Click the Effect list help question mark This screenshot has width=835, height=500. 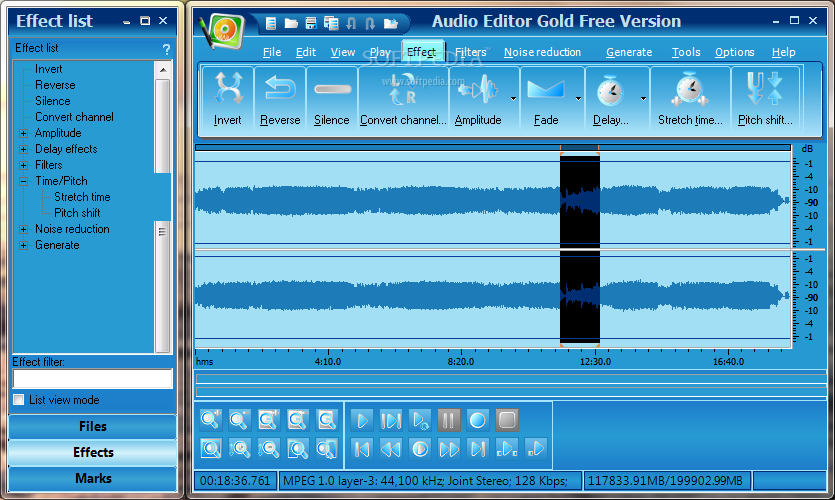[166, 49]
